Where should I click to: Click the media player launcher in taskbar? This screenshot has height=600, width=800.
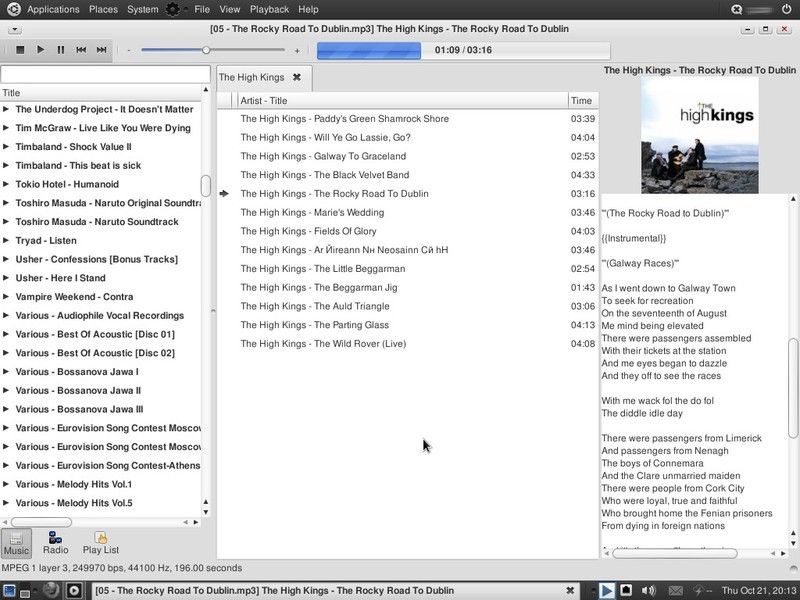click(x=74, y=591)
